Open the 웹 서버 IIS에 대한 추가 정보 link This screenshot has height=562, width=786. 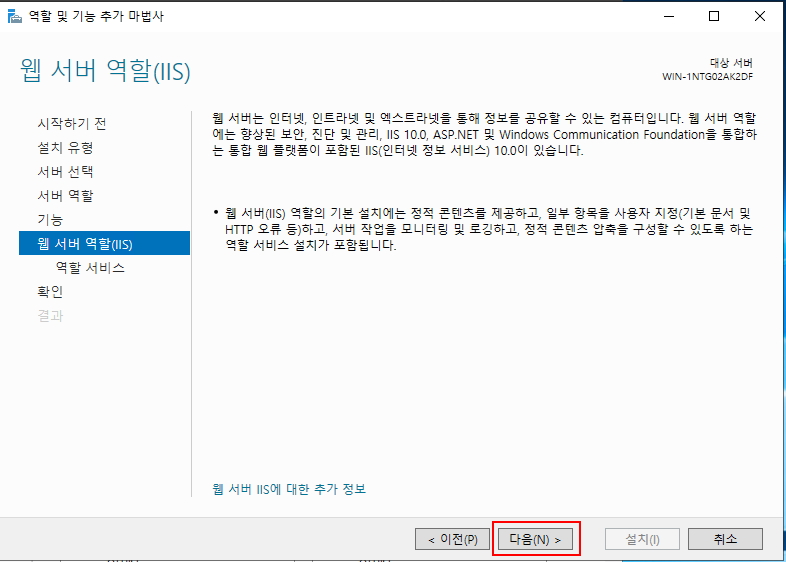tap(289, 489)
